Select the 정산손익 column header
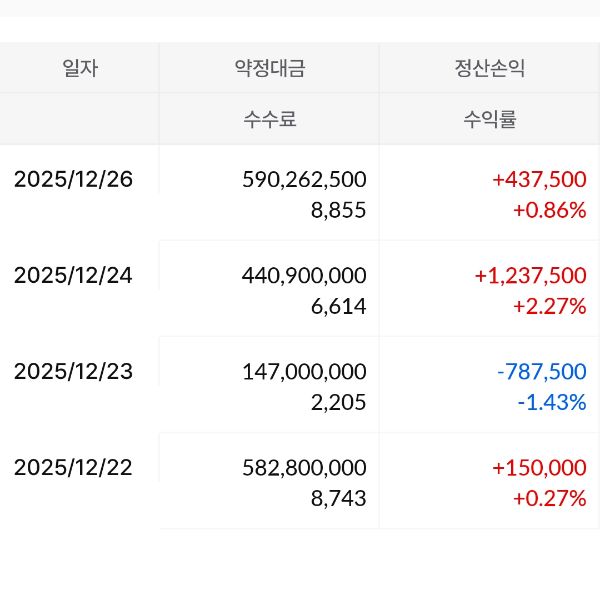This screenshot has height=600, width=600. click(x=489, y=69)
